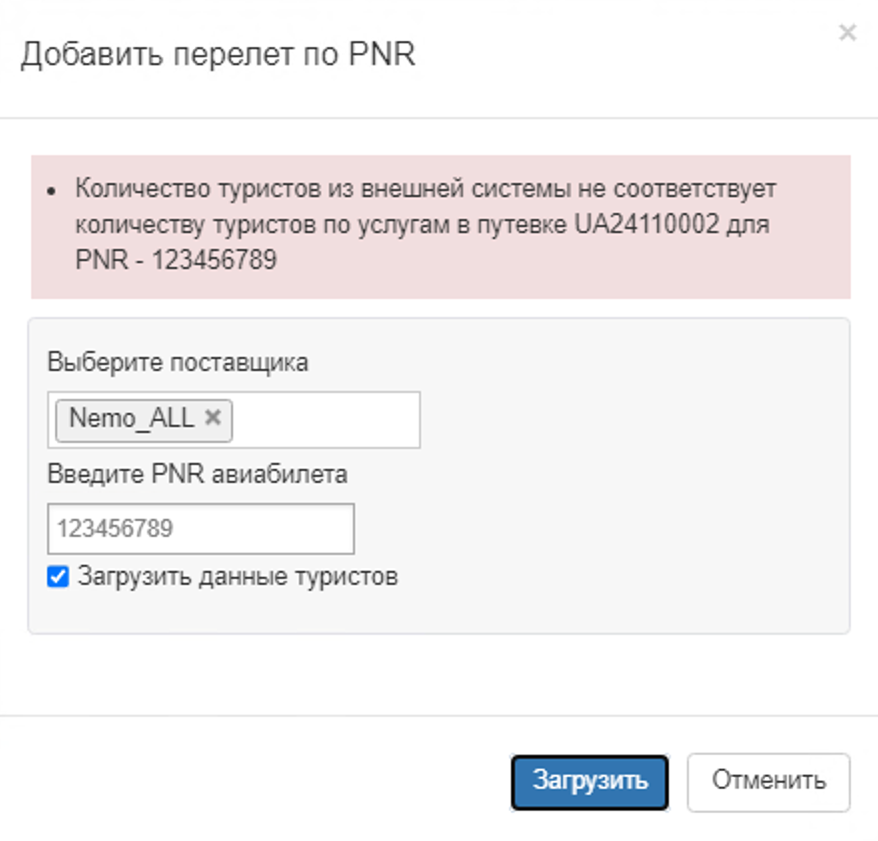This screenshot has width=878, height=841.
Task: Click the Загрузить данные туристов label text
Action: click(x=237, y=577)
